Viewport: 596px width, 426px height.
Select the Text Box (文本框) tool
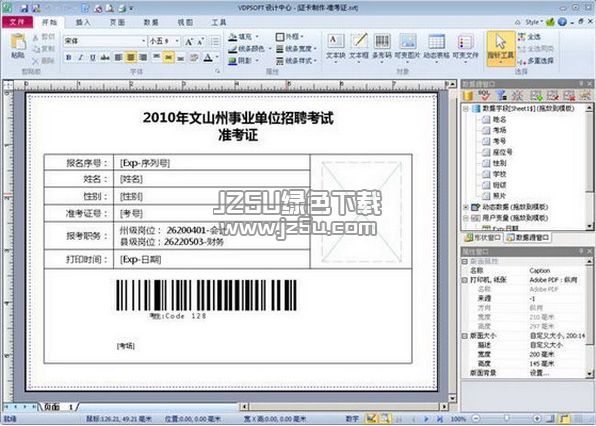coord(359,47)
